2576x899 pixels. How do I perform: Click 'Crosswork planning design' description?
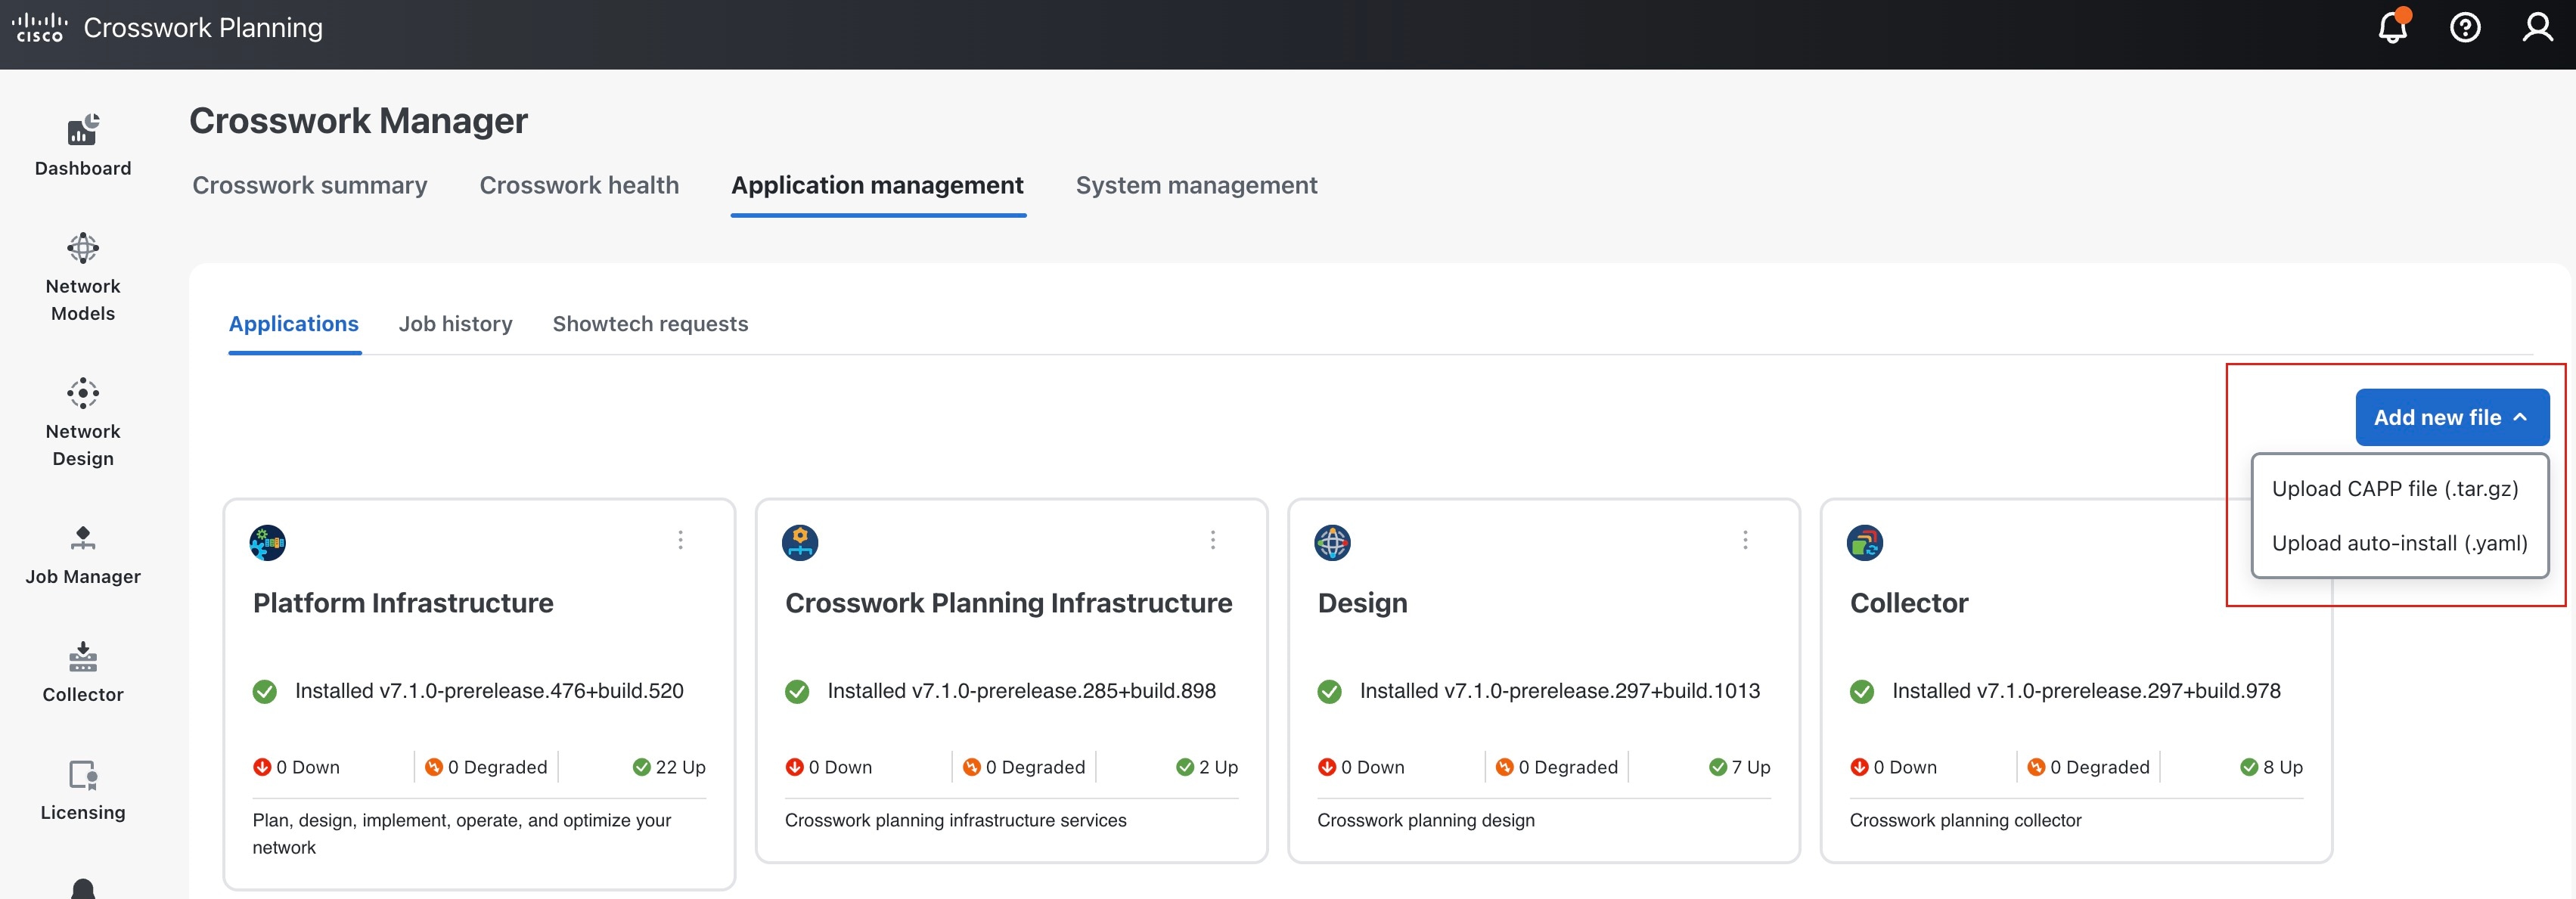pos(1425,820)
